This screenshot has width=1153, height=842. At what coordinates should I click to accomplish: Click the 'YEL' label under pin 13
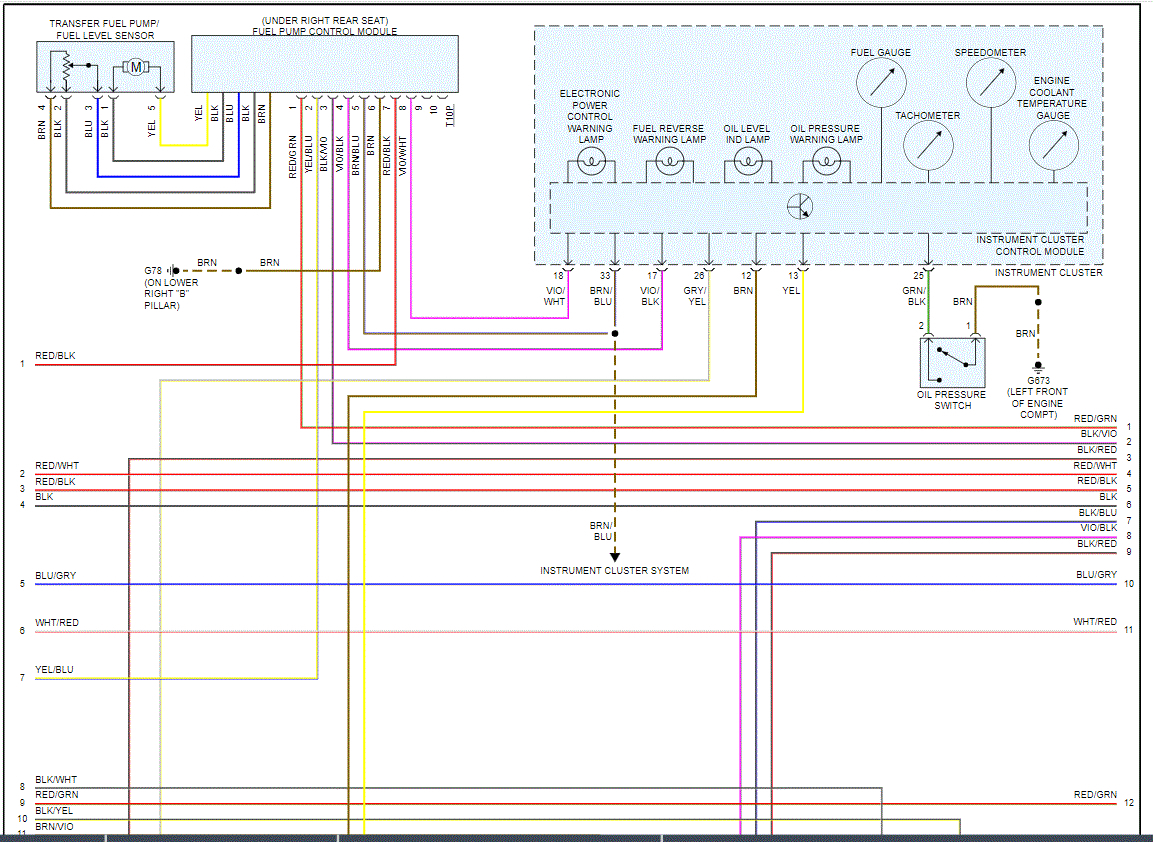[x=791, y=290]
